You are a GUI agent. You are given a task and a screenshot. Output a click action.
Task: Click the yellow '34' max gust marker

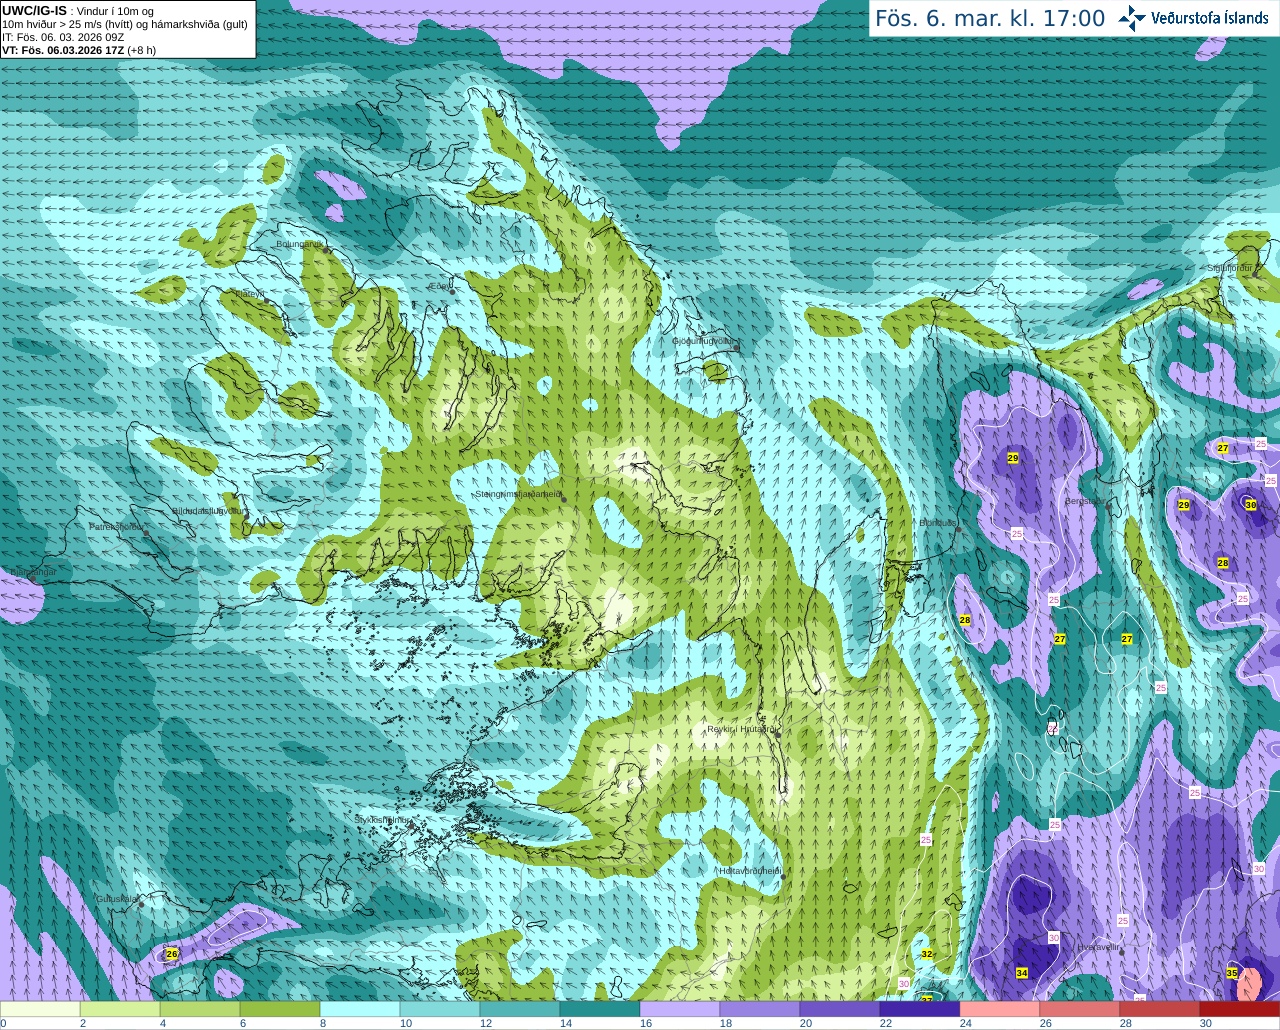point(1022,973)
